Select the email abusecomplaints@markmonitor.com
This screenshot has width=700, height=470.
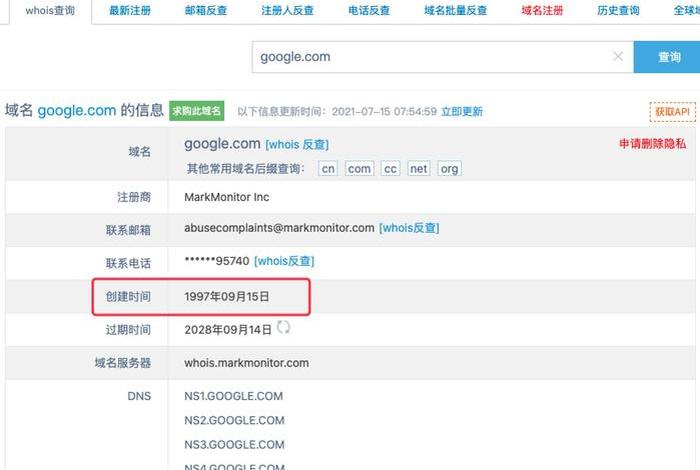tap(279, 228)
